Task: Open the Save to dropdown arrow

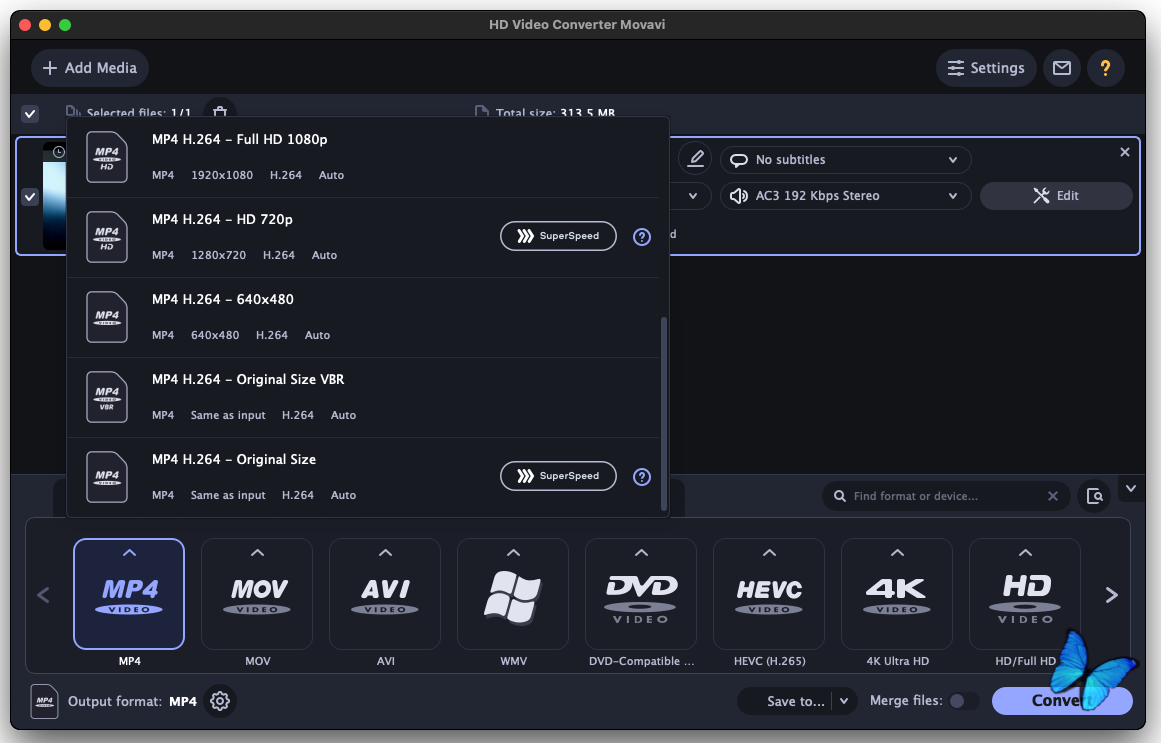Action: (x=844, y=701)
